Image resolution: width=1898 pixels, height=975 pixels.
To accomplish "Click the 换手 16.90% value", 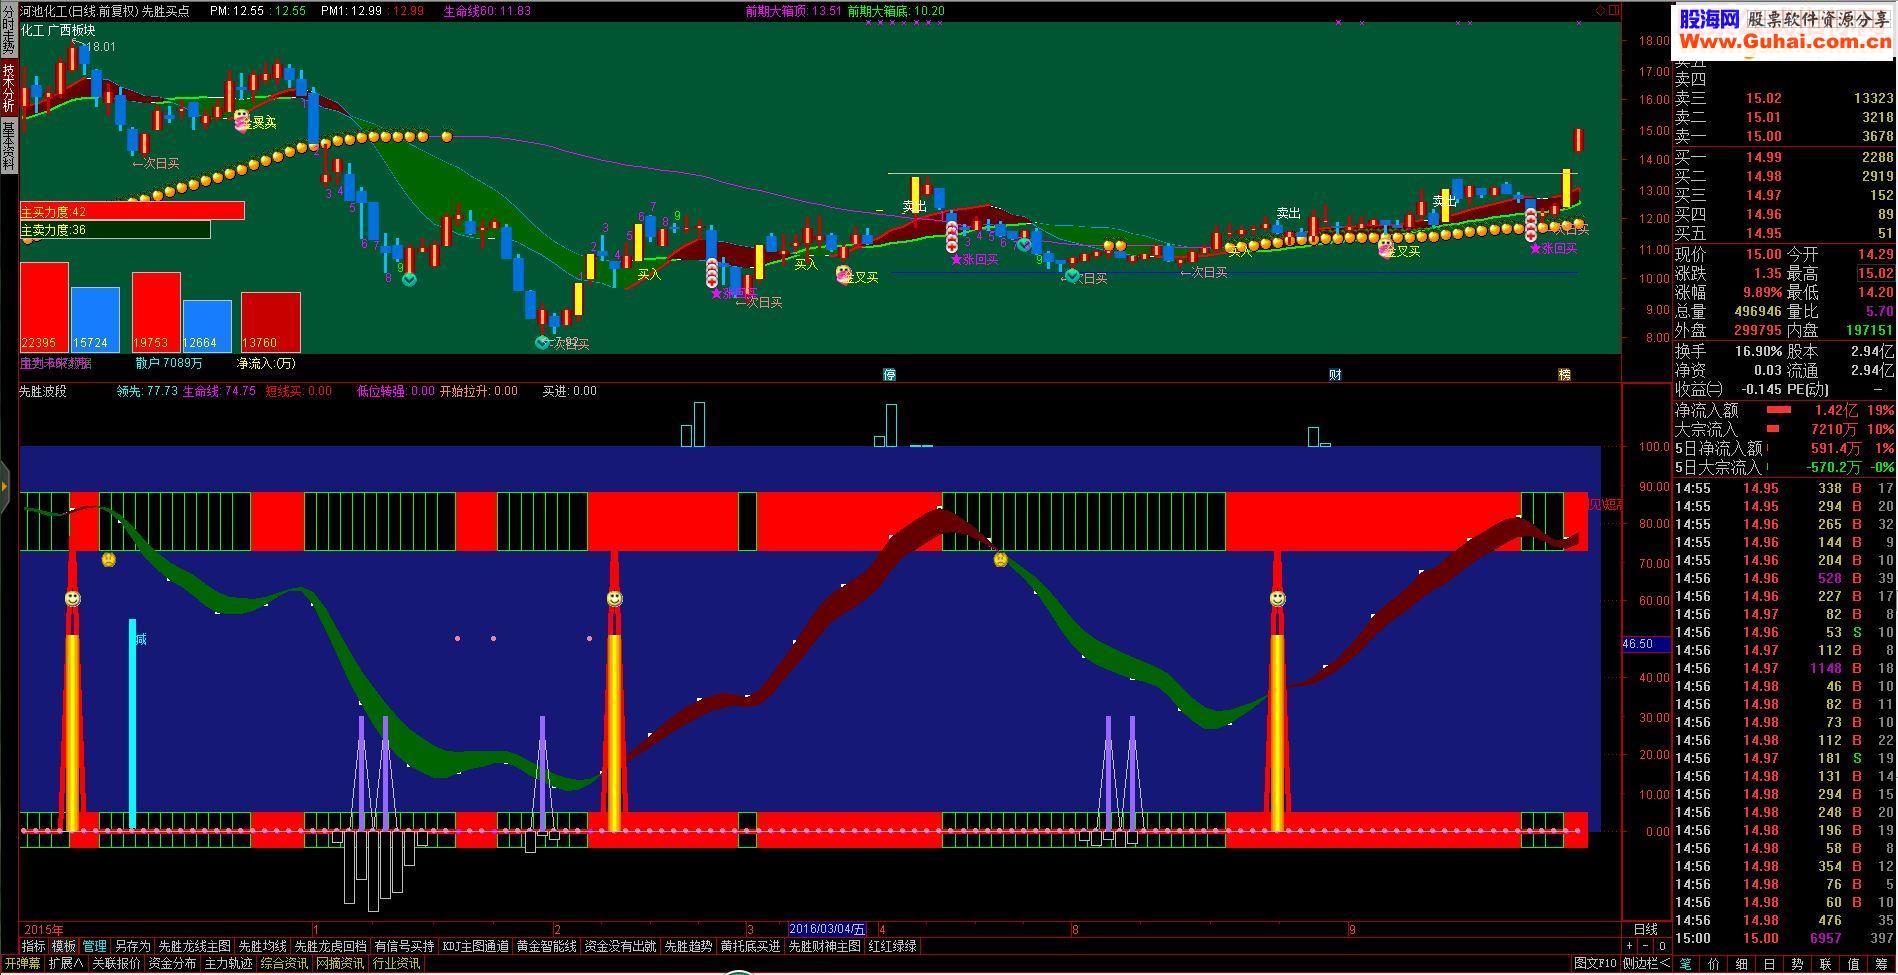I will (x=1758, y=352).
